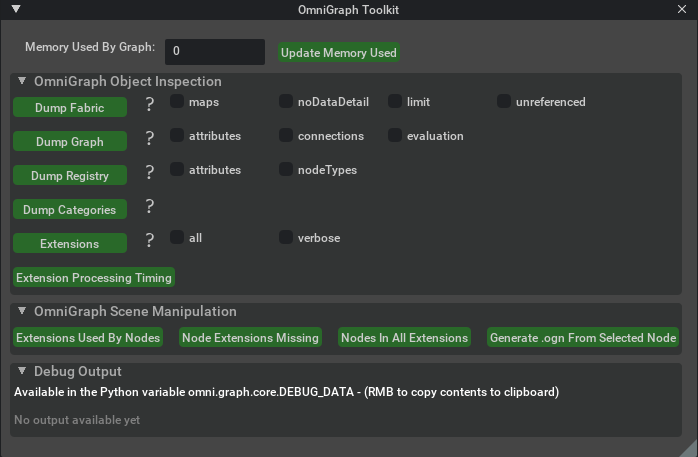The width and height of the screenshot is (698, 457).
Task: Open the window menu triangle in title bar
Action: tap(16, 10)
